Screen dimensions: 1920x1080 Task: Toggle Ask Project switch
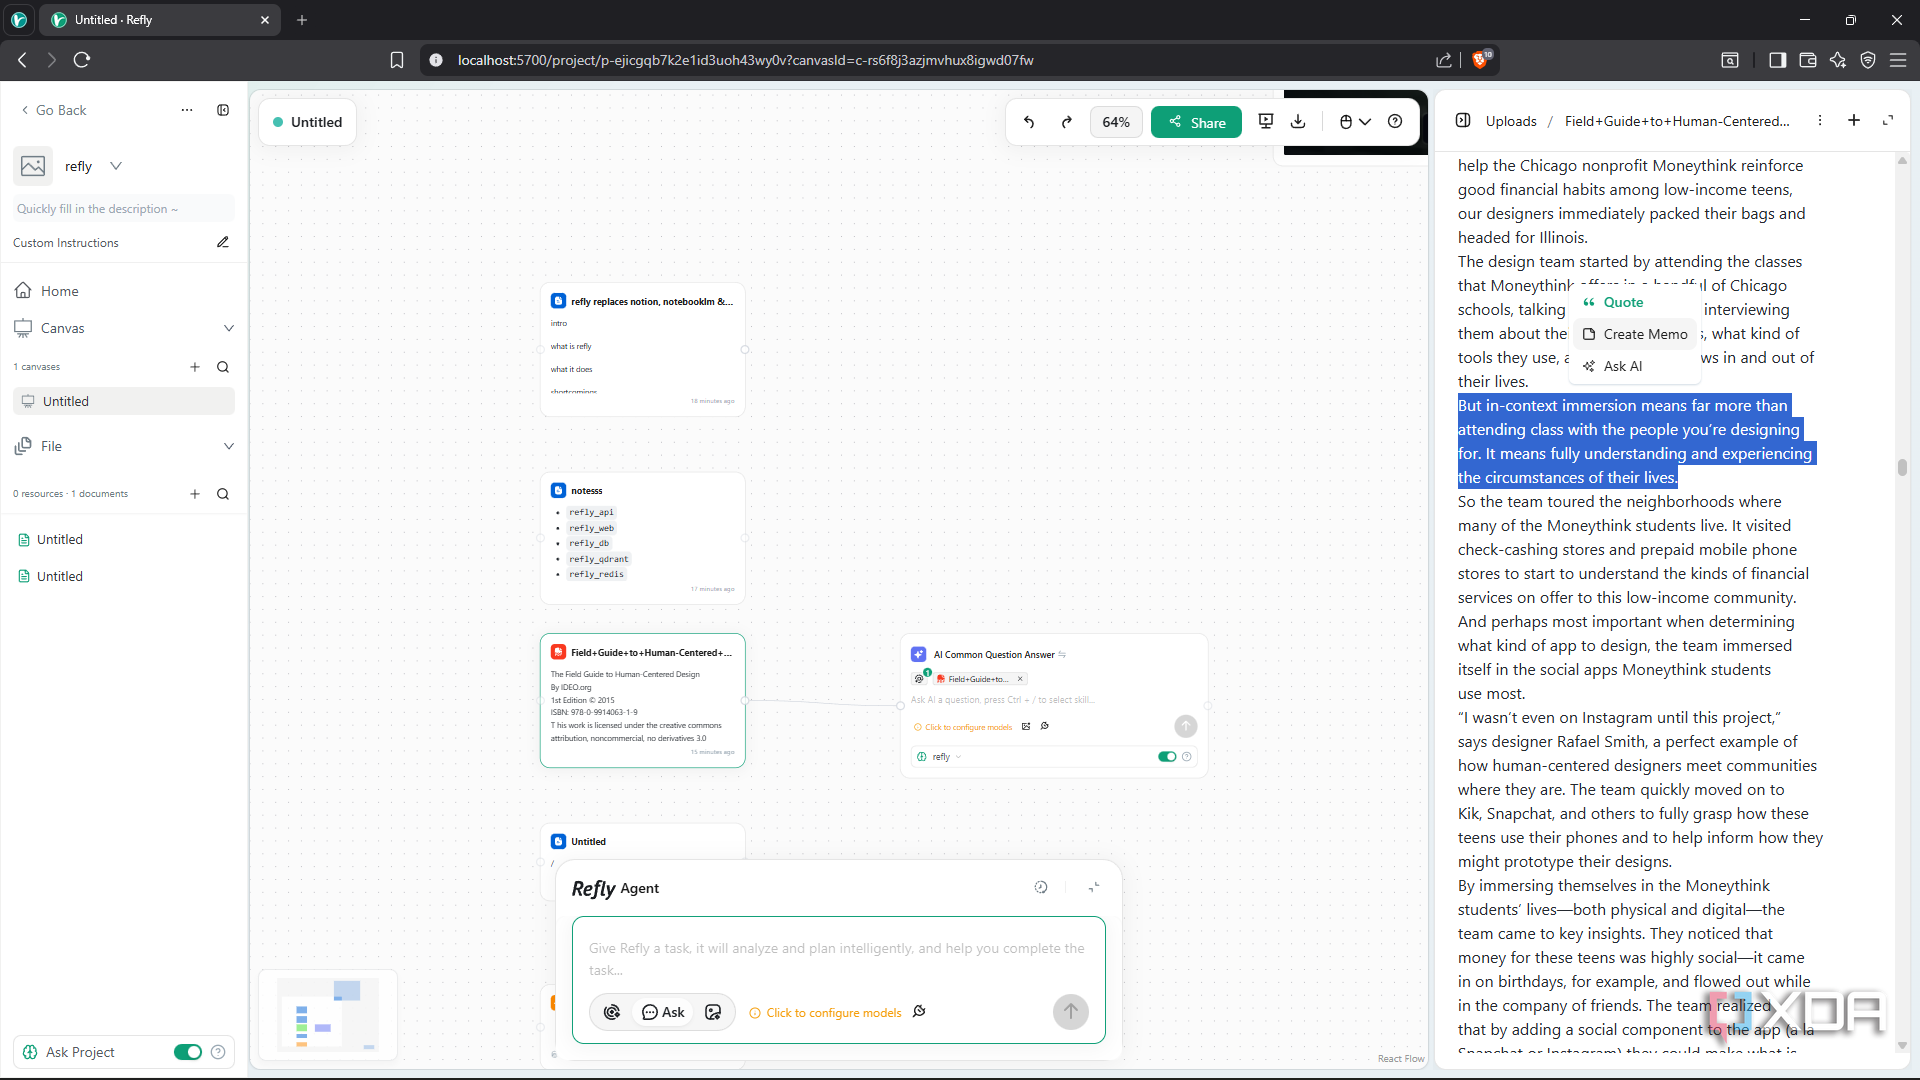coord(188,1052)
